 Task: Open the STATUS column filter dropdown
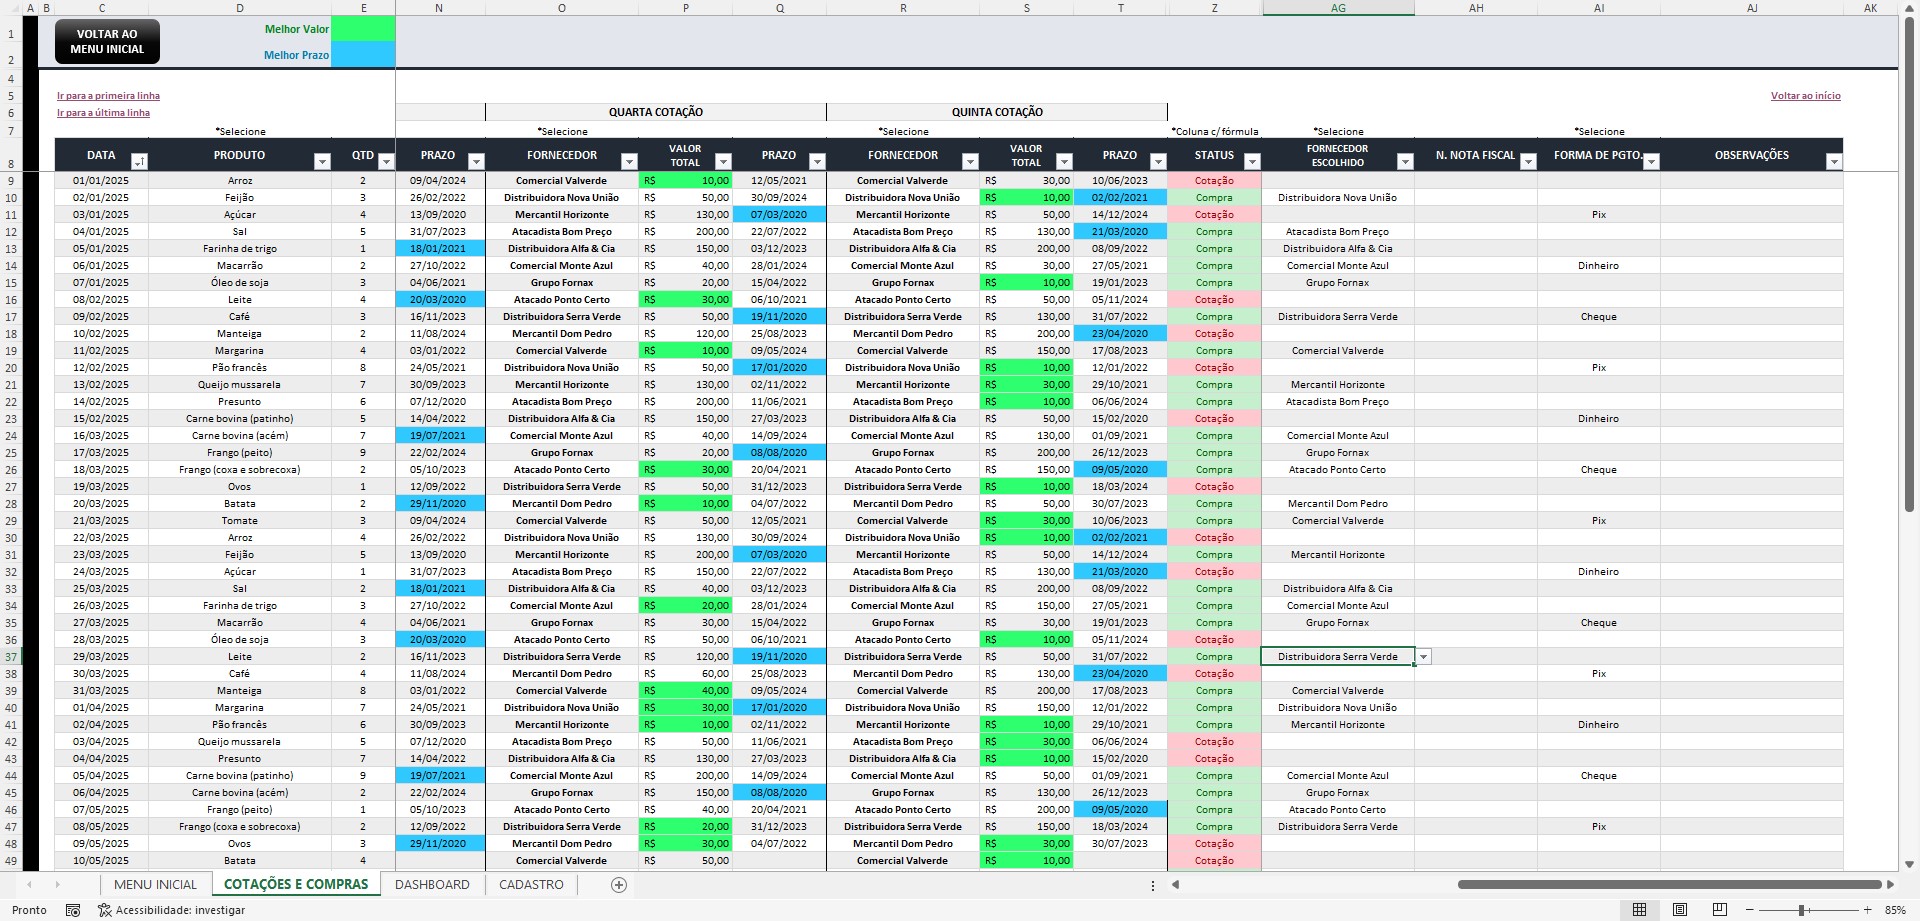click(1252, 162)
